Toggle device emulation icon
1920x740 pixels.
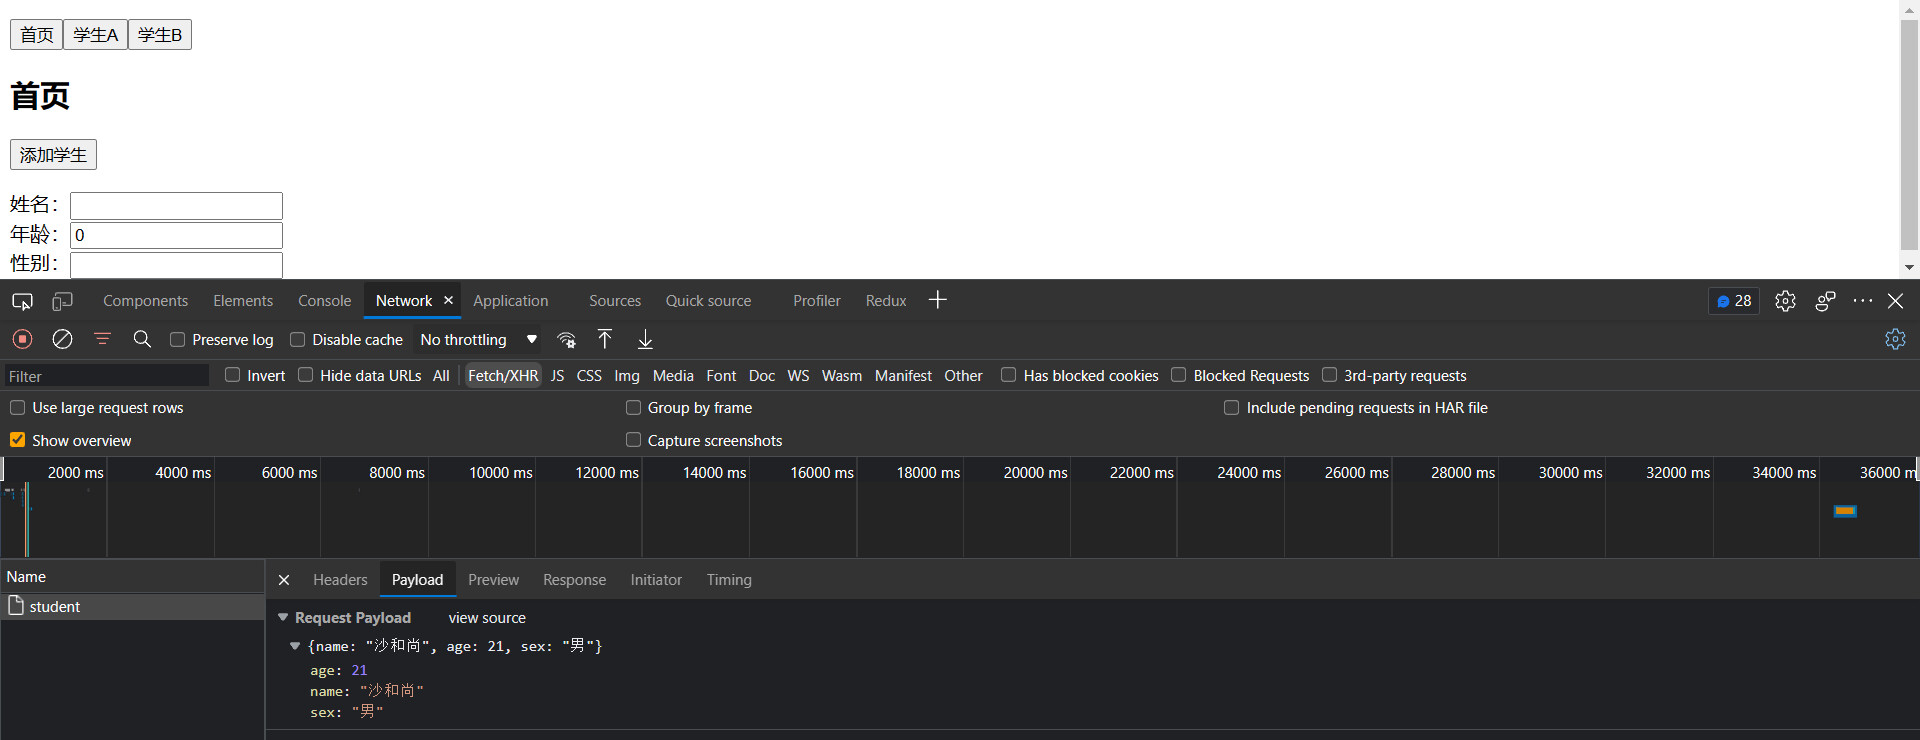coord(62,301)
